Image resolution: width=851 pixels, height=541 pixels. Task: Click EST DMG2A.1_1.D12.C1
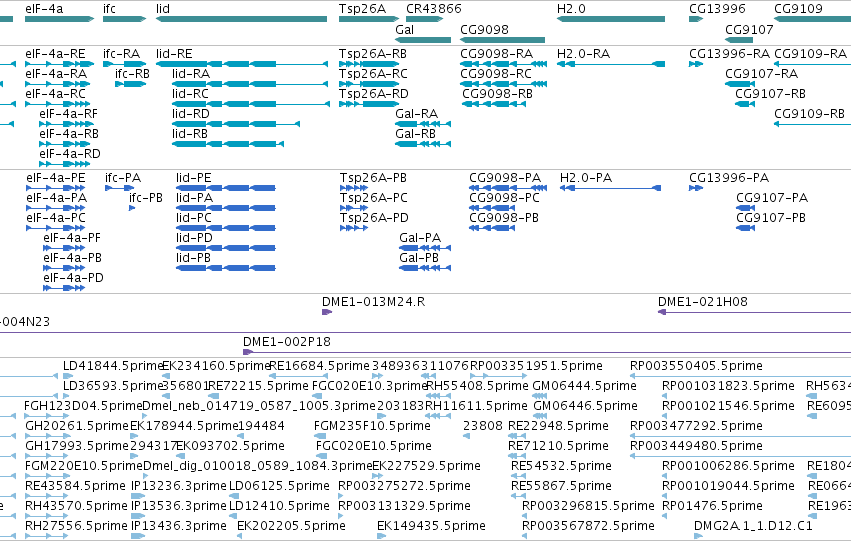(753, 526)
